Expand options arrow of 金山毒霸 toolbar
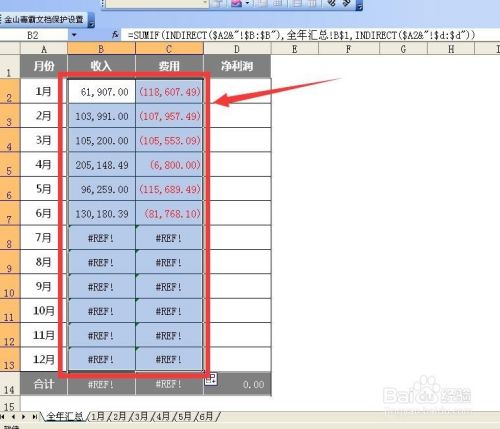The image size is (500, 429). (91, 20)
